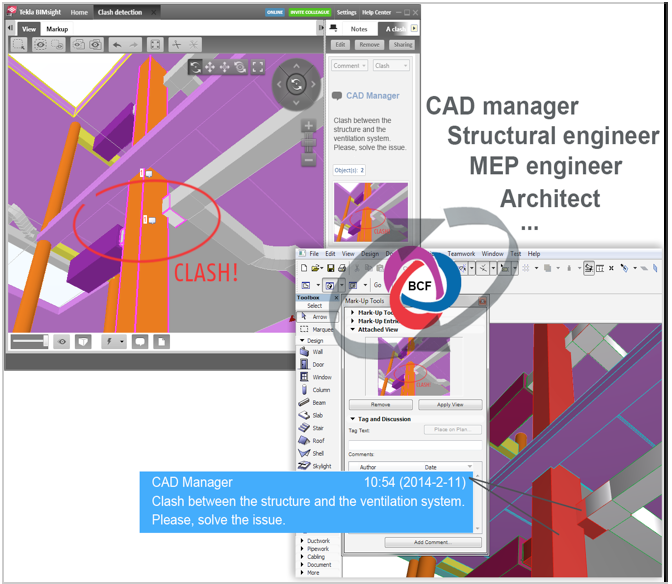672x584 pixels.
Task: Collapse the Attached View section
Action: tap(352, 329)
